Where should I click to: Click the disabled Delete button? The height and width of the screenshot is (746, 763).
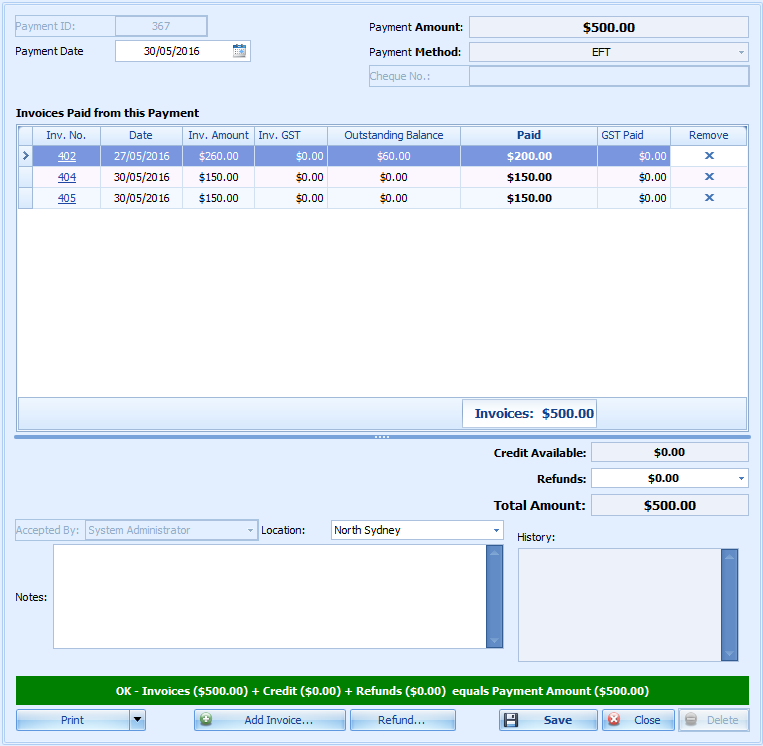point(714,720)
